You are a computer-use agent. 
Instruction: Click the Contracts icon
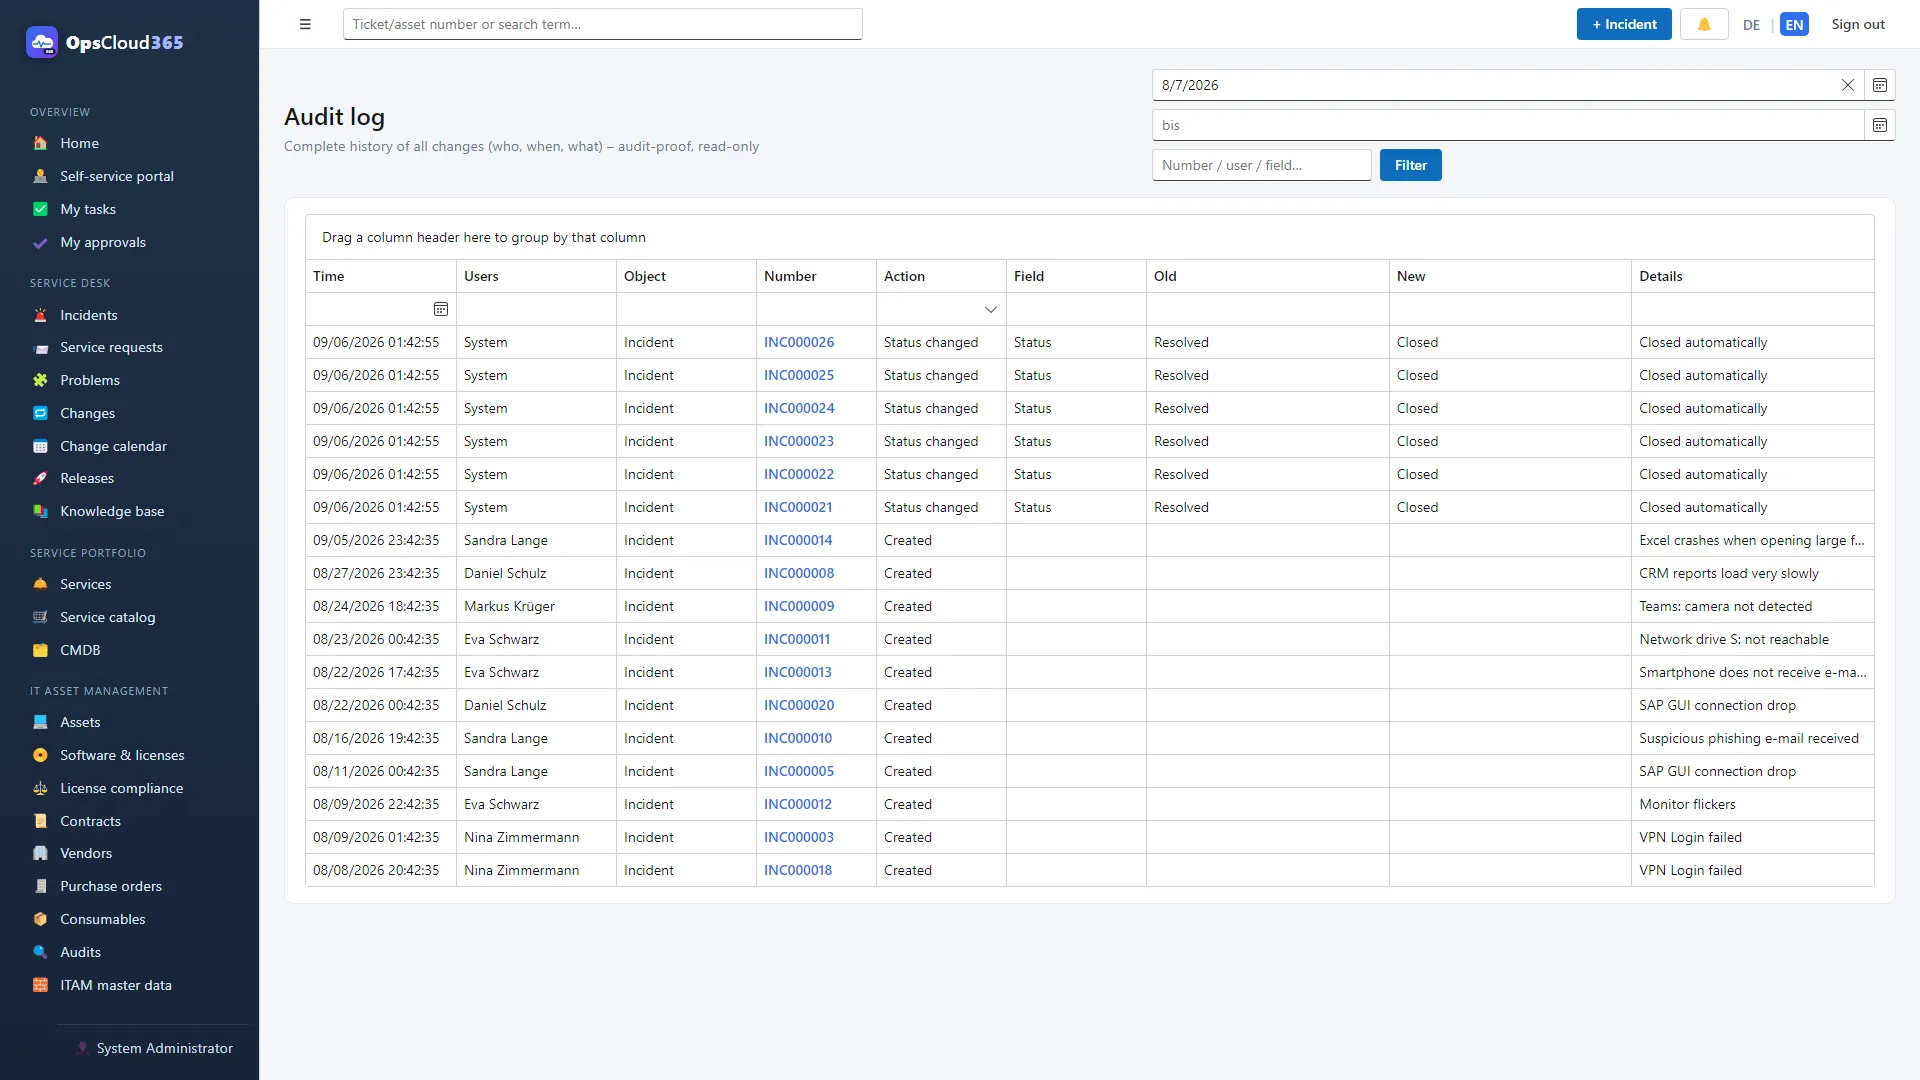(40, 821)
